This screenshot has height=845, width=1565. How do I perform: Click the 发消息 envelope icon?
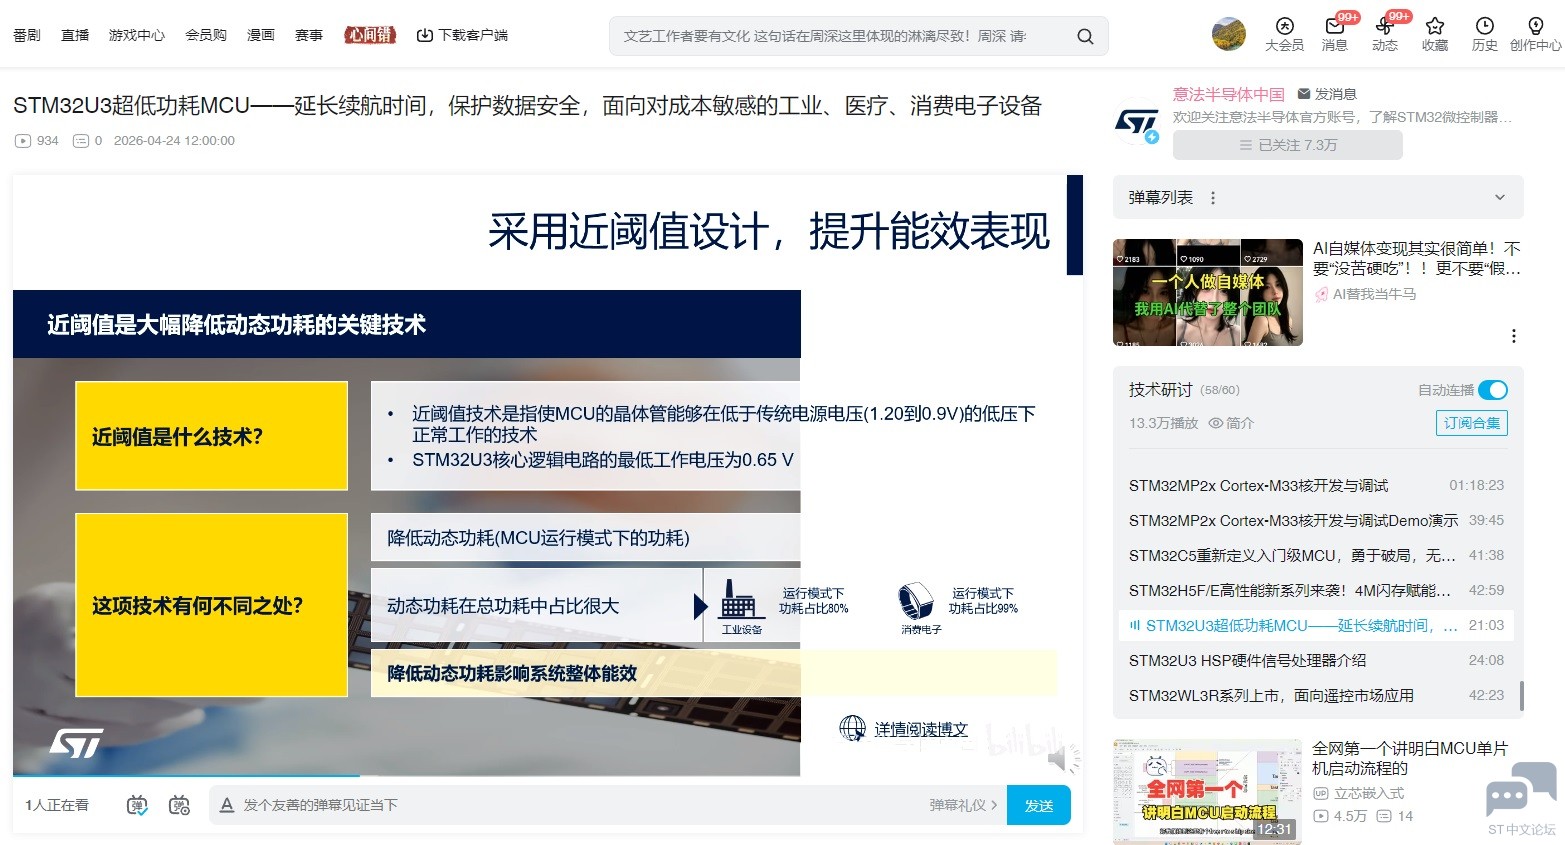coord(1304,94)
